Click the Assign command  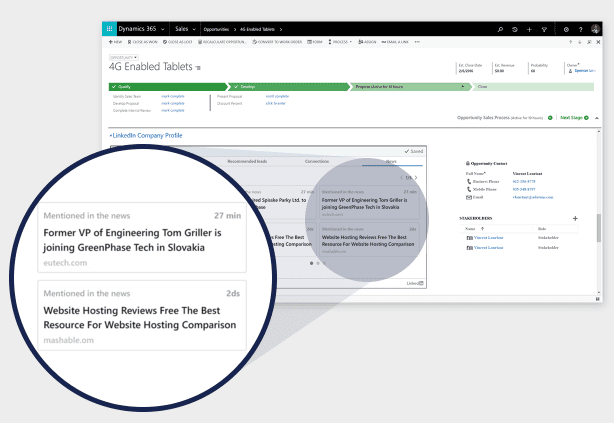coord(367,42)
